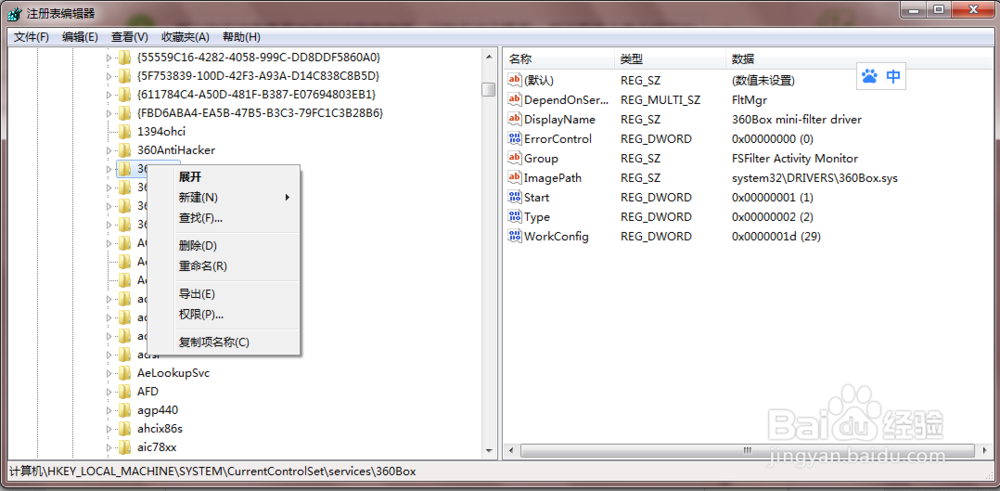Click the folder icon of agp440

pyautogui.click(x=124, y=410)
